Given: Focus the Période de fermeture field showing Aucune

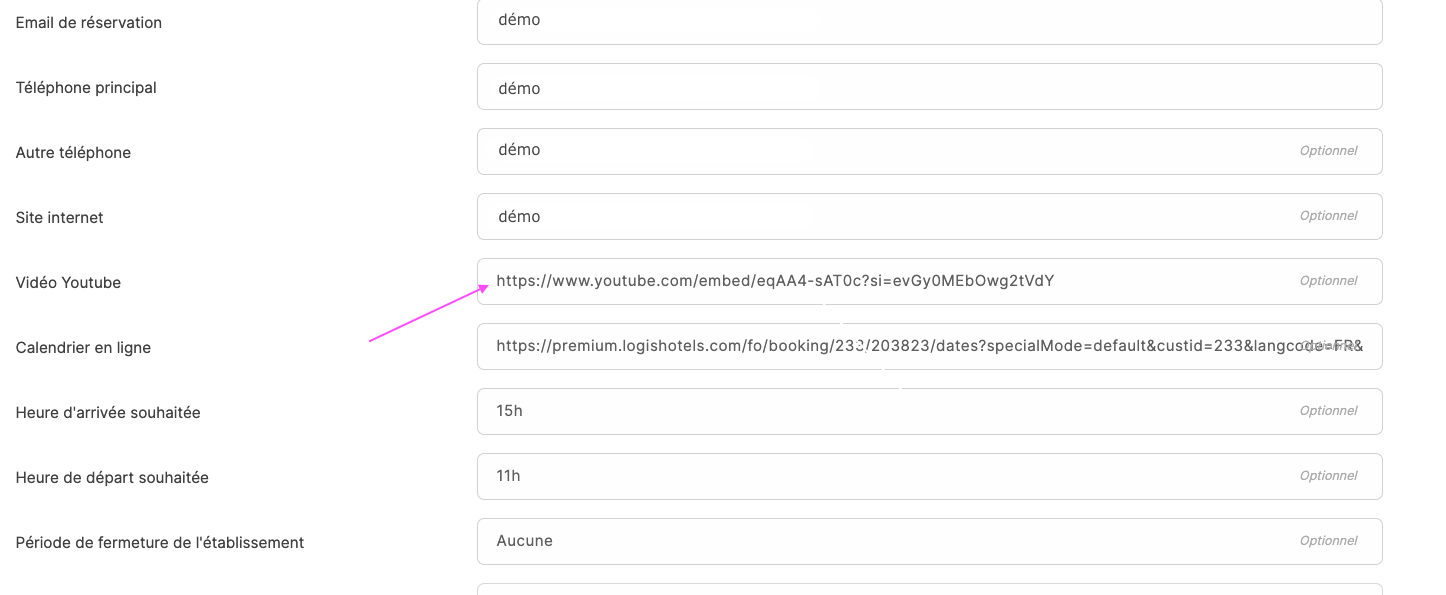Looking at the screenshot, I should click(x=929, y=542).
